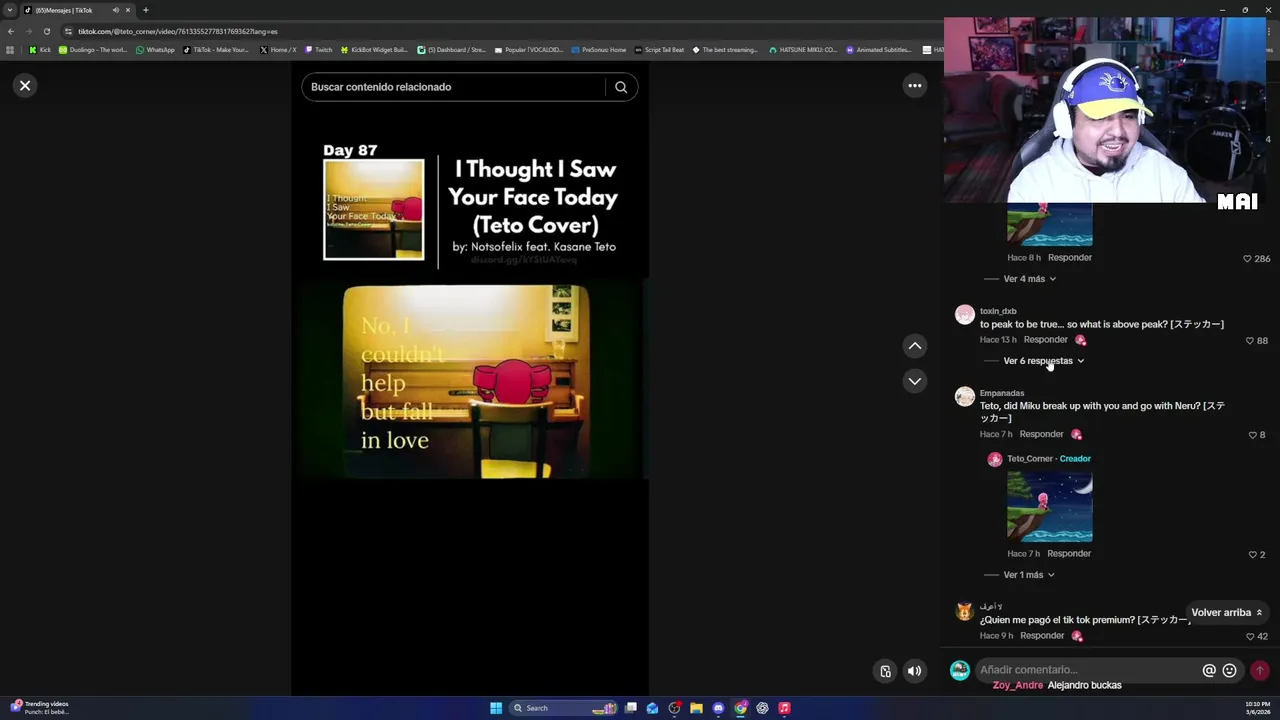Like the reply with 286 likes

tap(1247, 259)
